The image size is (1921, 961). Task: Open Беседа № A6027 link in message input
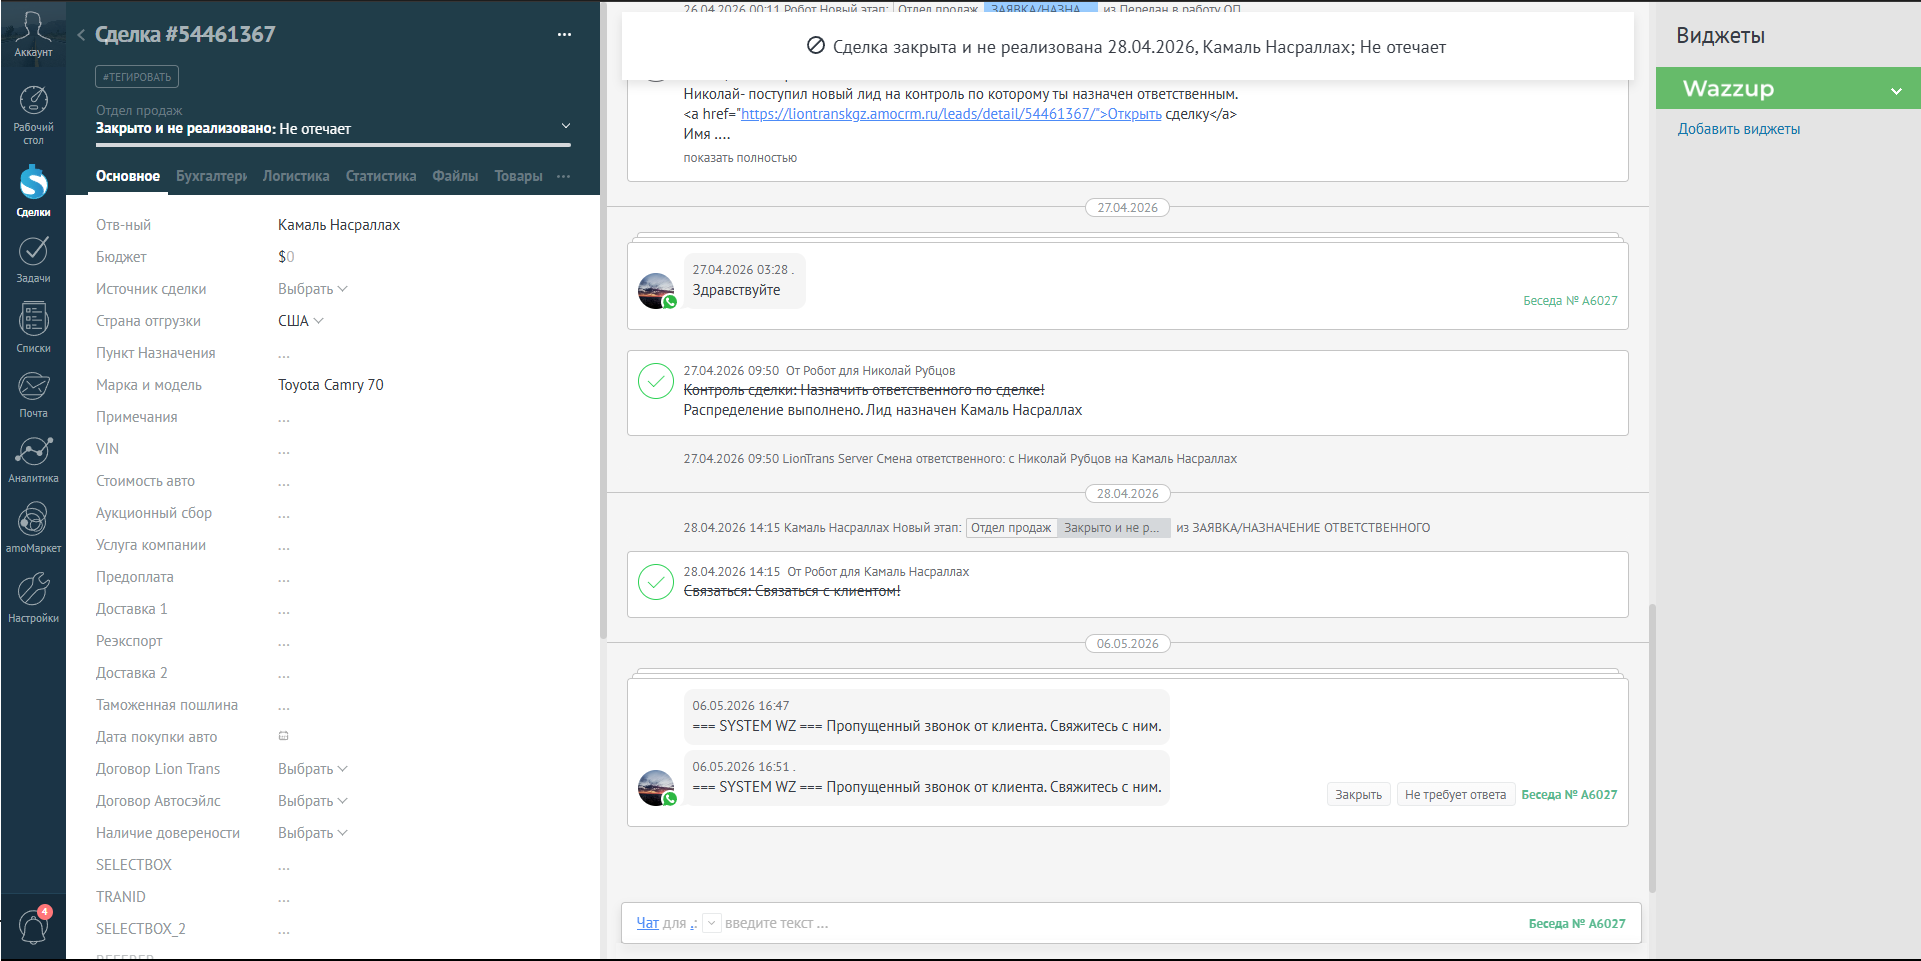tap(1577, 924)
